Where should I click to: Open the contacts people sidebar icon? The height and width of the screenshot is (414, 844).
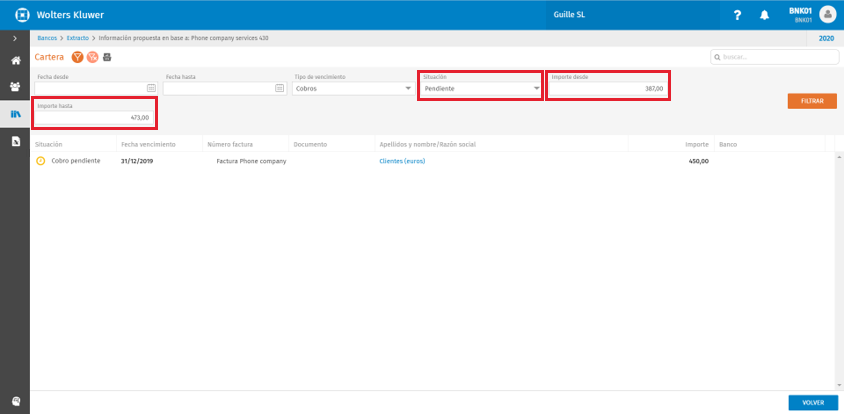coord(15,86)
